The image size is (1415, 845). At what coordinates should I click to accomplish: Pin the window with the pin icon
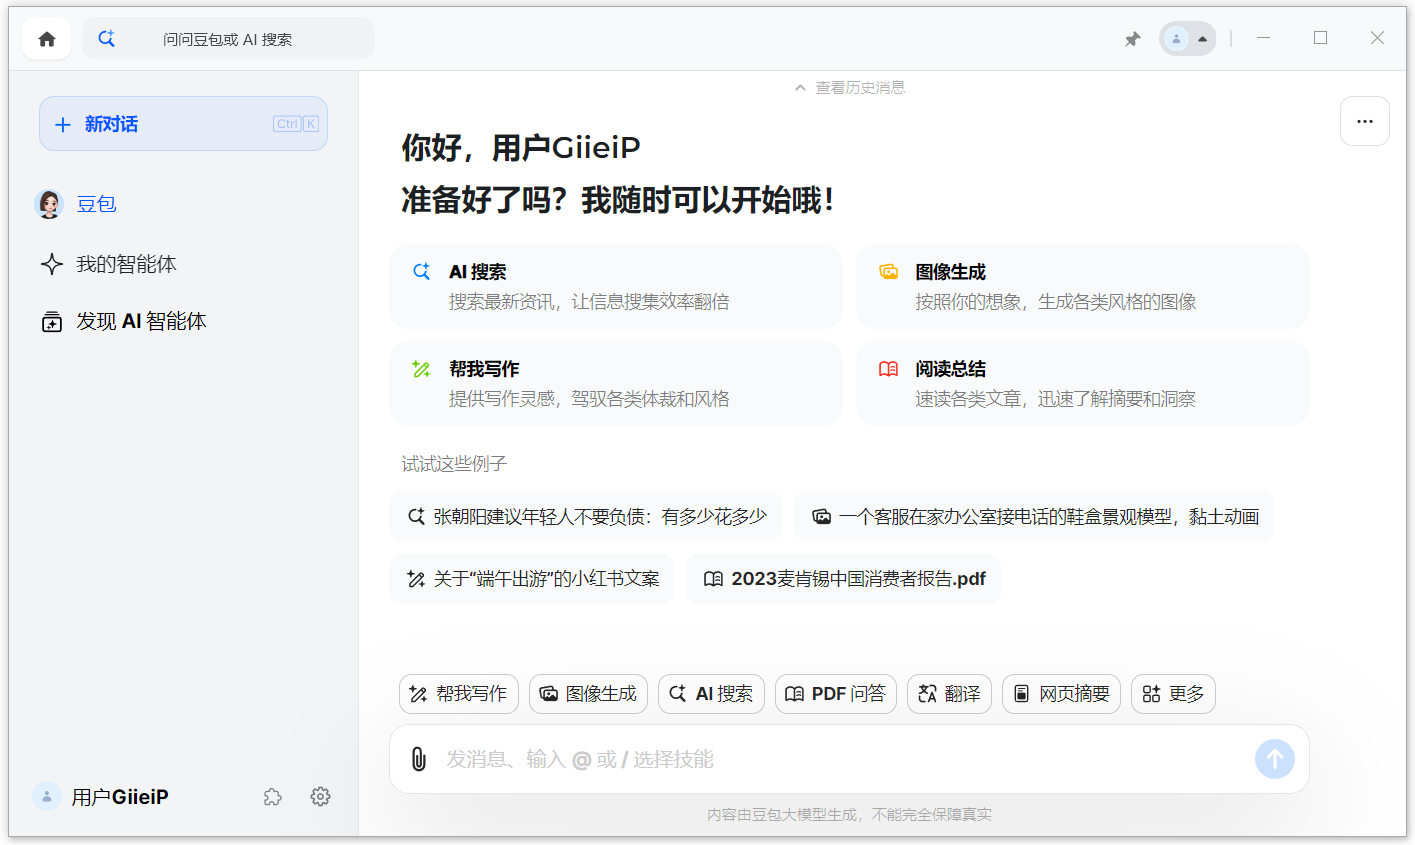pos(1132,39)
